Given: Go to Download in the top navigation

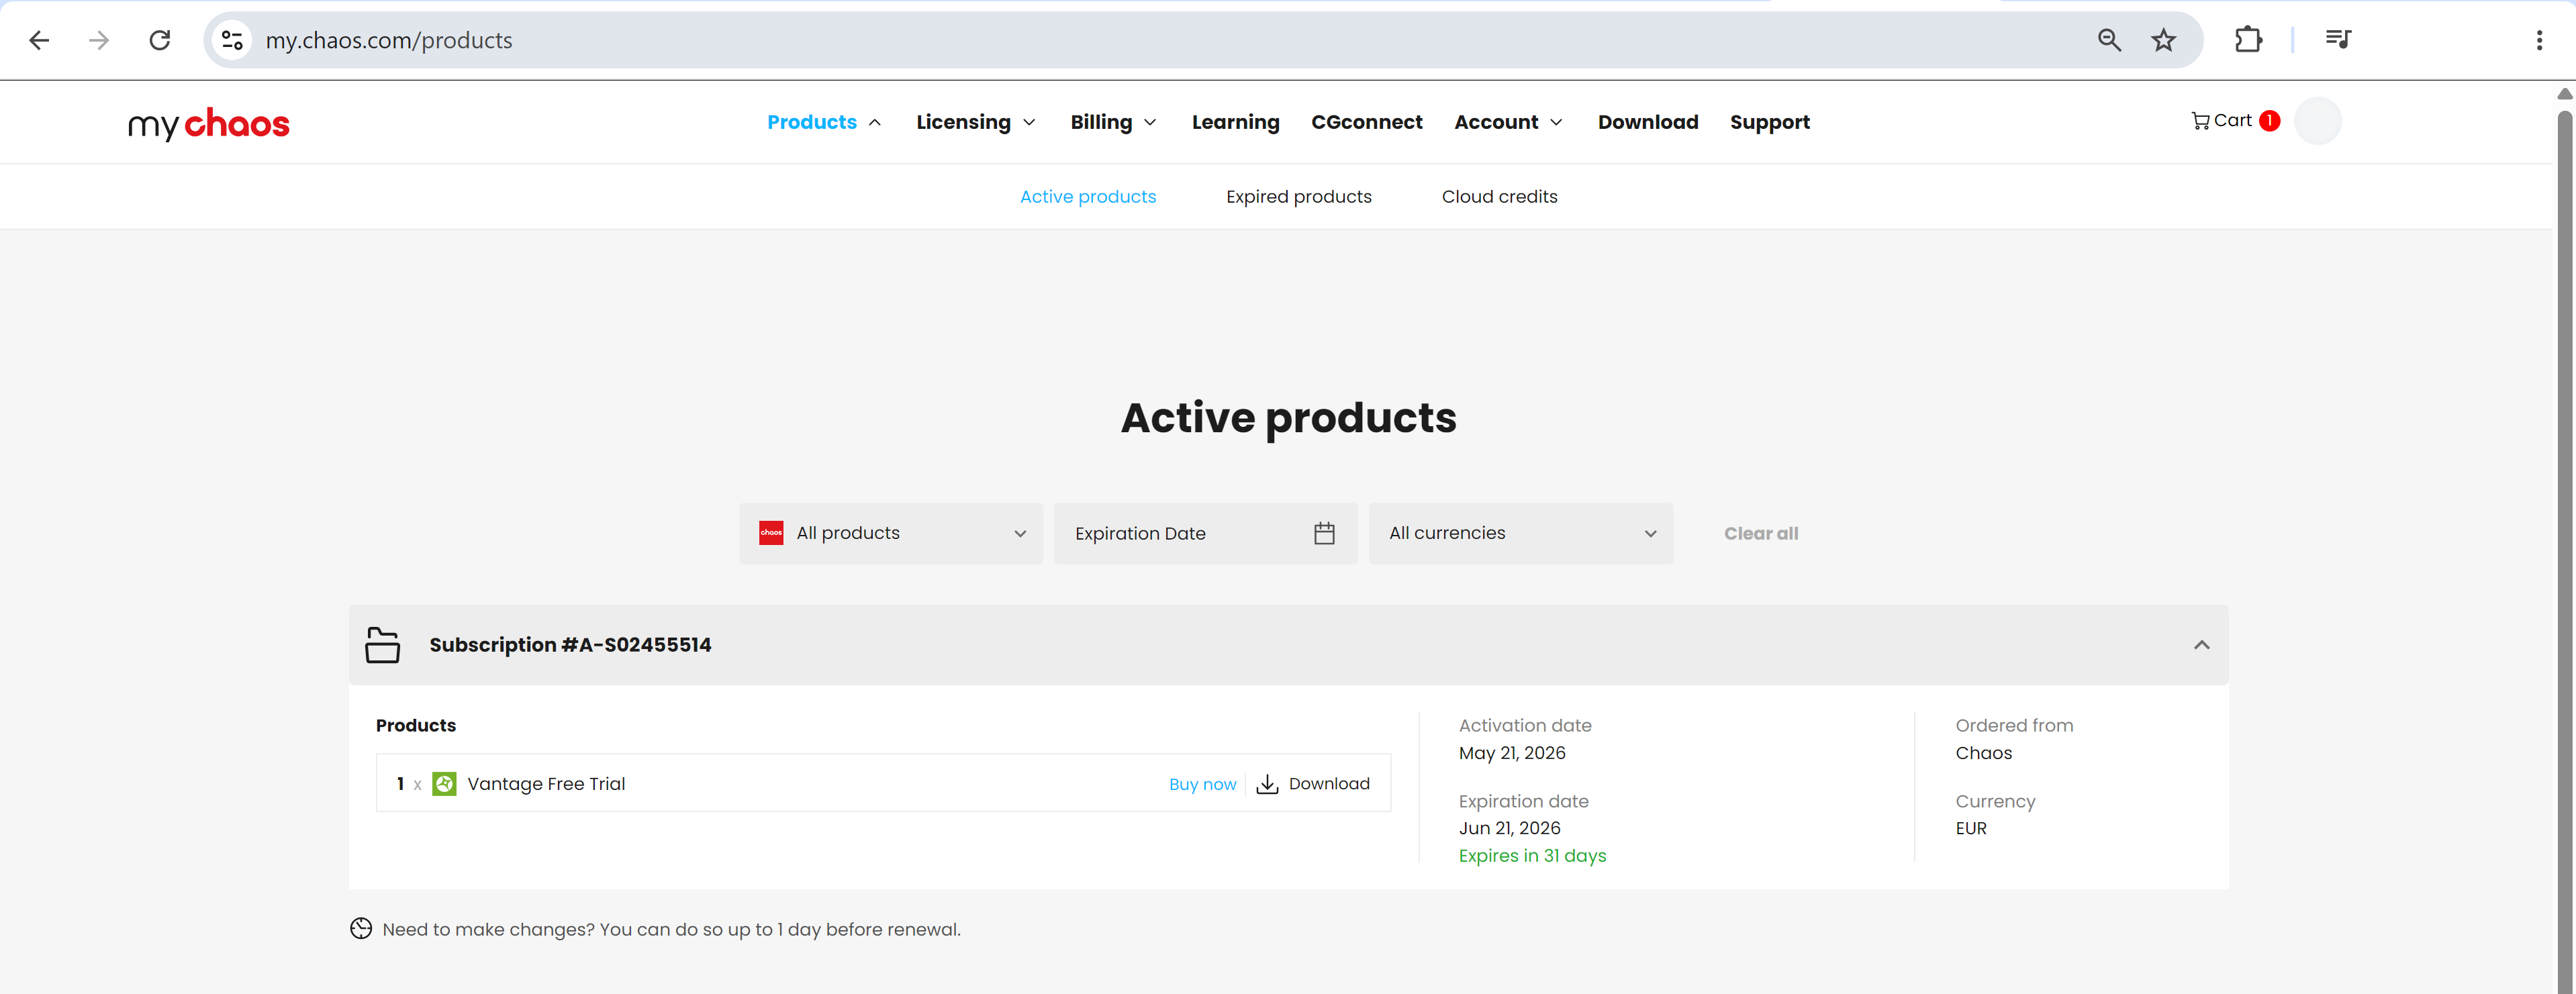Looking at the screenshot, I should [1648, 122].
